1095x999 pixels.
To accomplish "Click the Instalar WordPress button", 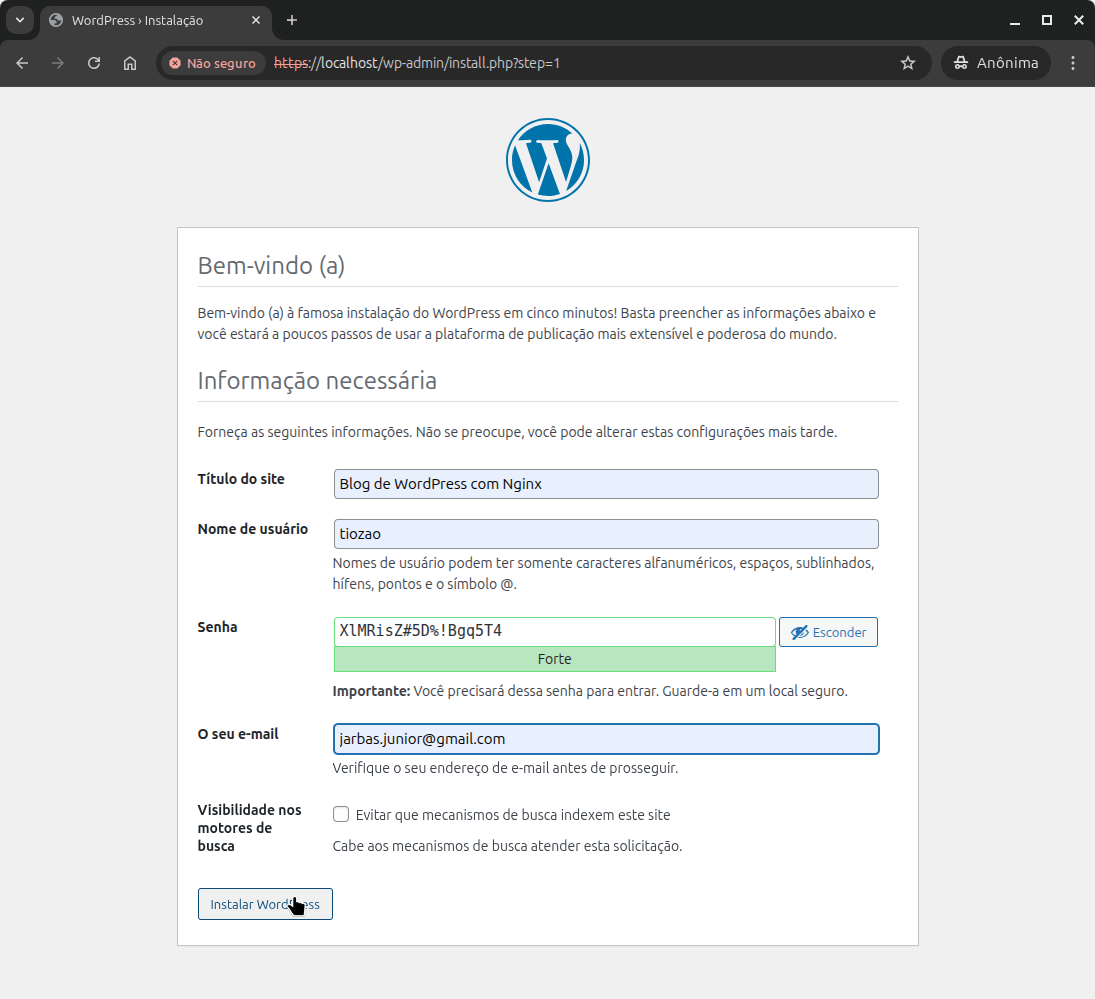I will pos(265,904).
